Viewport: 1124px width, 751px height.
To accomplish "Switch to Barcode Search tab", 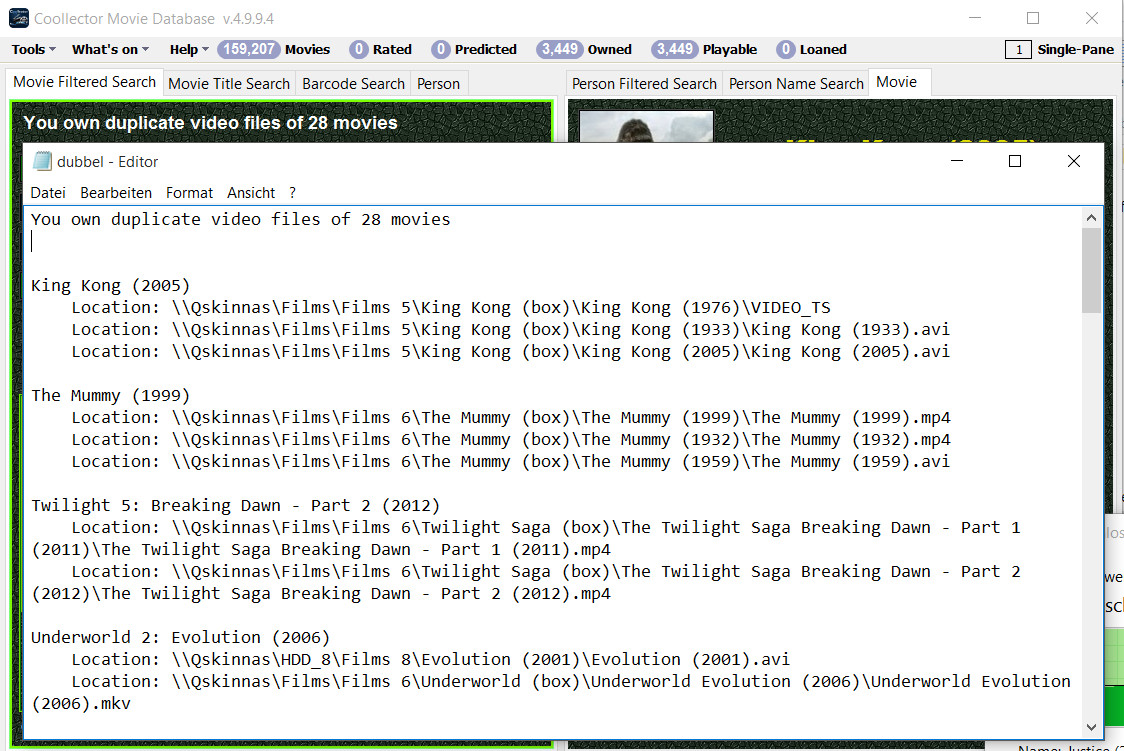I will pos(353,84).
